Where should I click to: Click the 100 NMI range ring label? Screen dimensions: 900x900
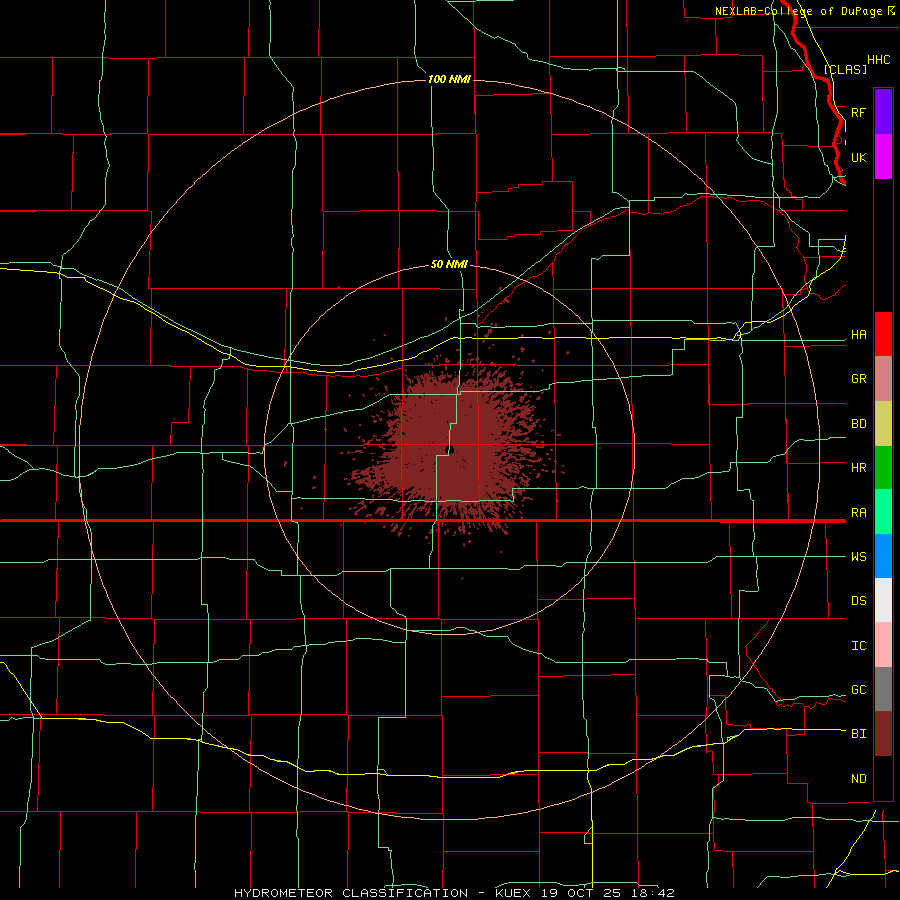pyautogui.click(x=449, y=79)
